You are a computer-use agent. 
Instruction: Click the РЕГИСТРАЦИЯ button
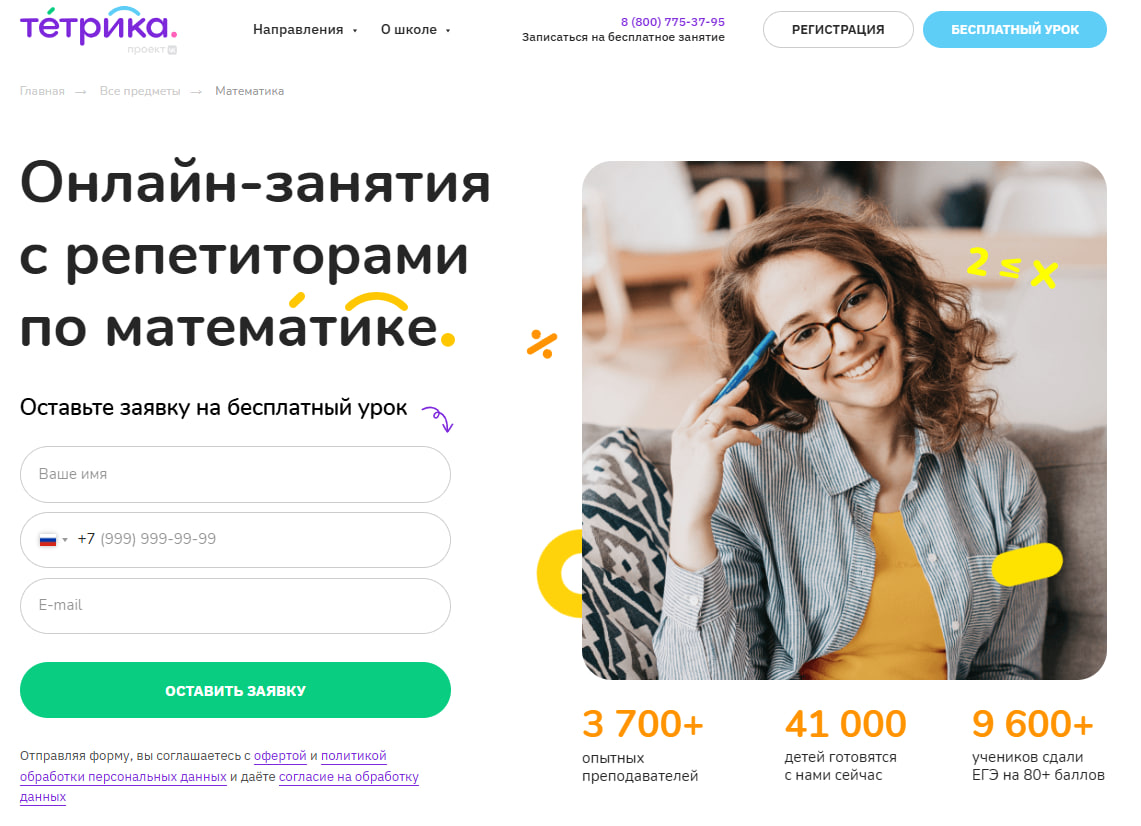tap(838, 30)
